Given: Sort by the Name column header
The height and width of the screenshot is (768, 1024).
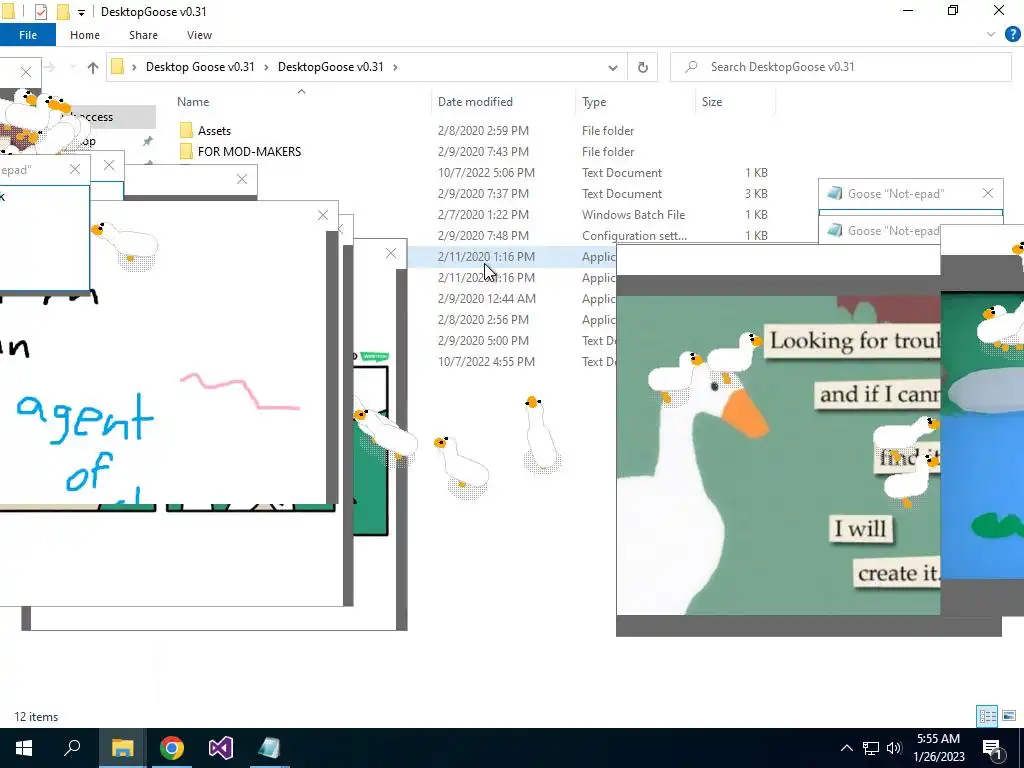Looking at the screenshot, I should tap(193, 102).
